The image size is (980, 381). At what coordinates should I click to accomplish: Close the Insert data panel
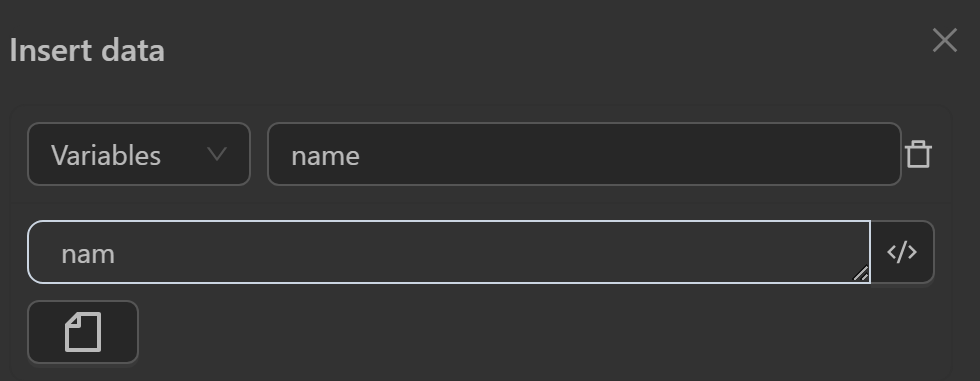point(944,41)
